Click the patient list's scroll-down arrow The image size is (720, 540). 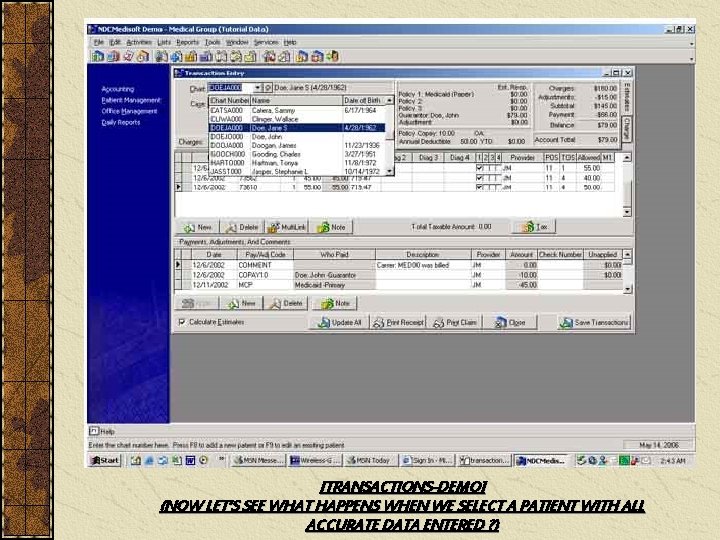(x=389, y=171)
